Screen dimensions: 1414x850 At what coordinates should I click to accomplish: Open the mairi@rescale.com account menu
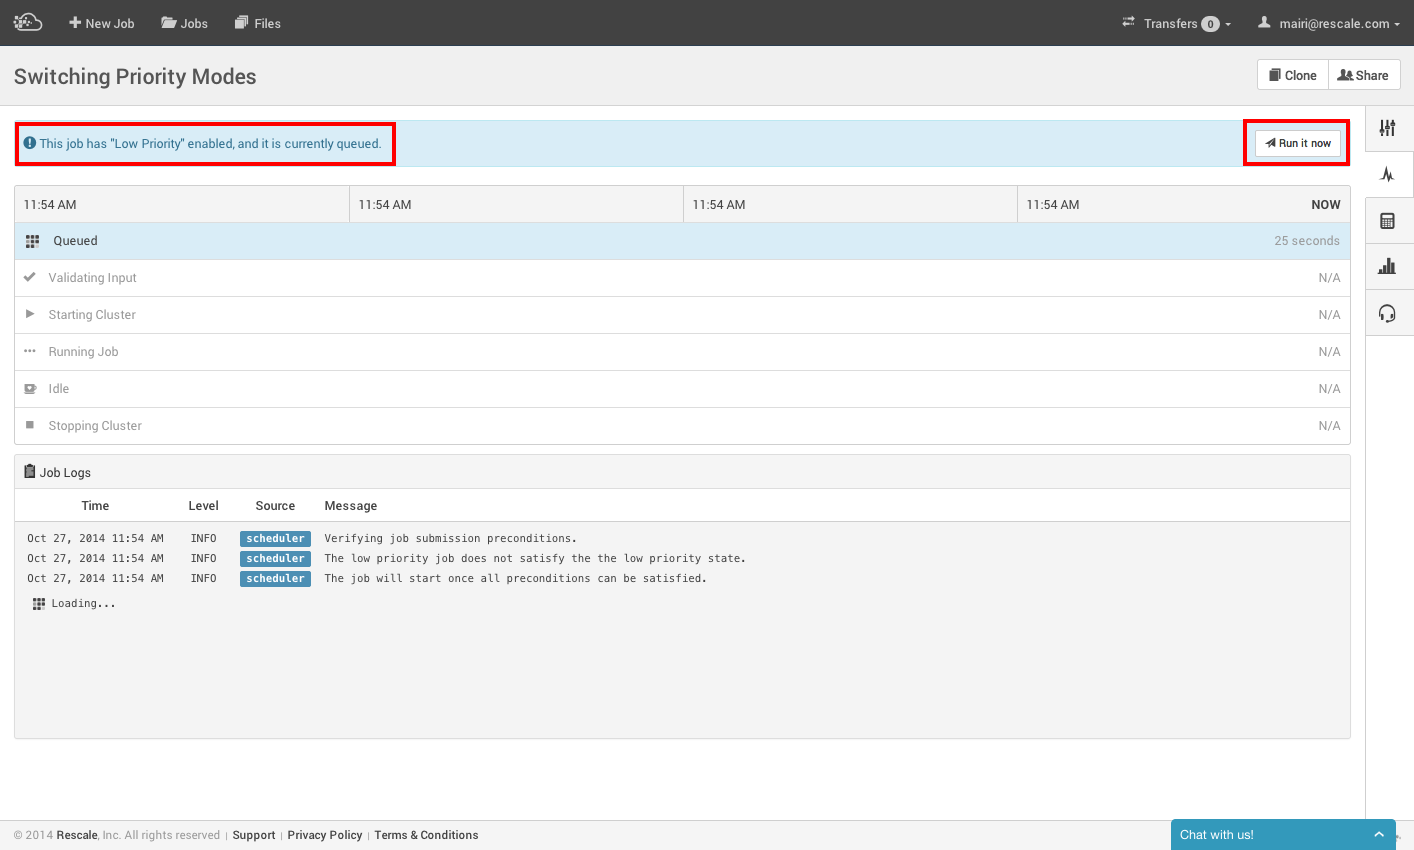(x=1329, y=23)
